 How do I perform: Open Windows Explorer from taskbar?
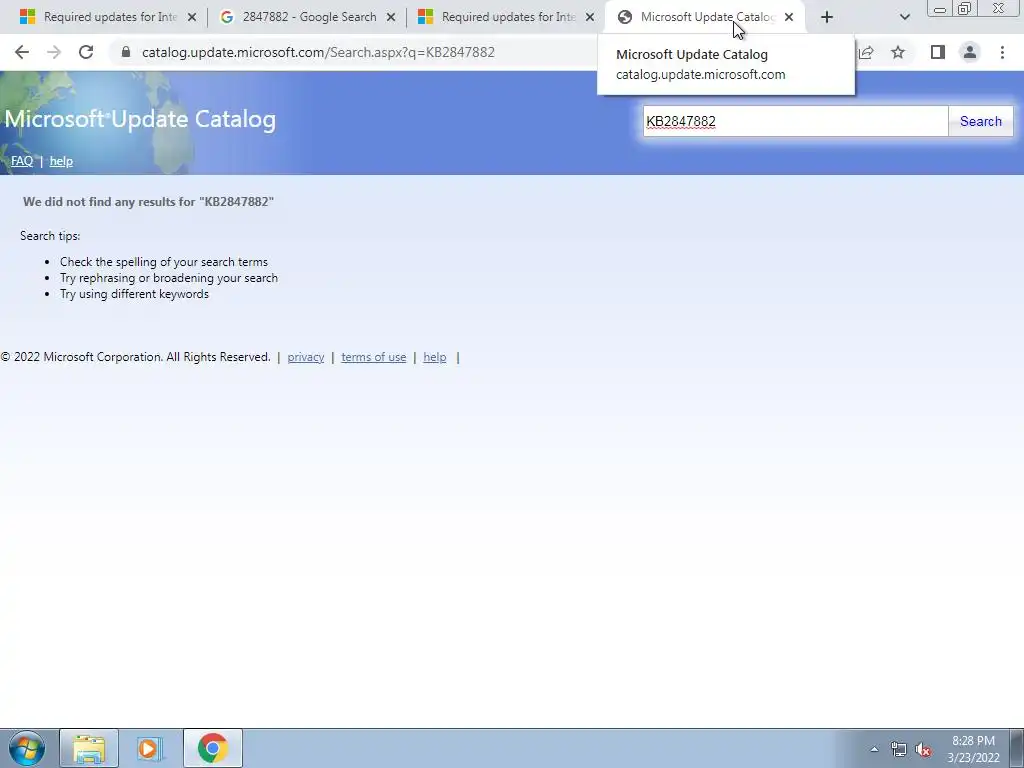coord(89,748)
